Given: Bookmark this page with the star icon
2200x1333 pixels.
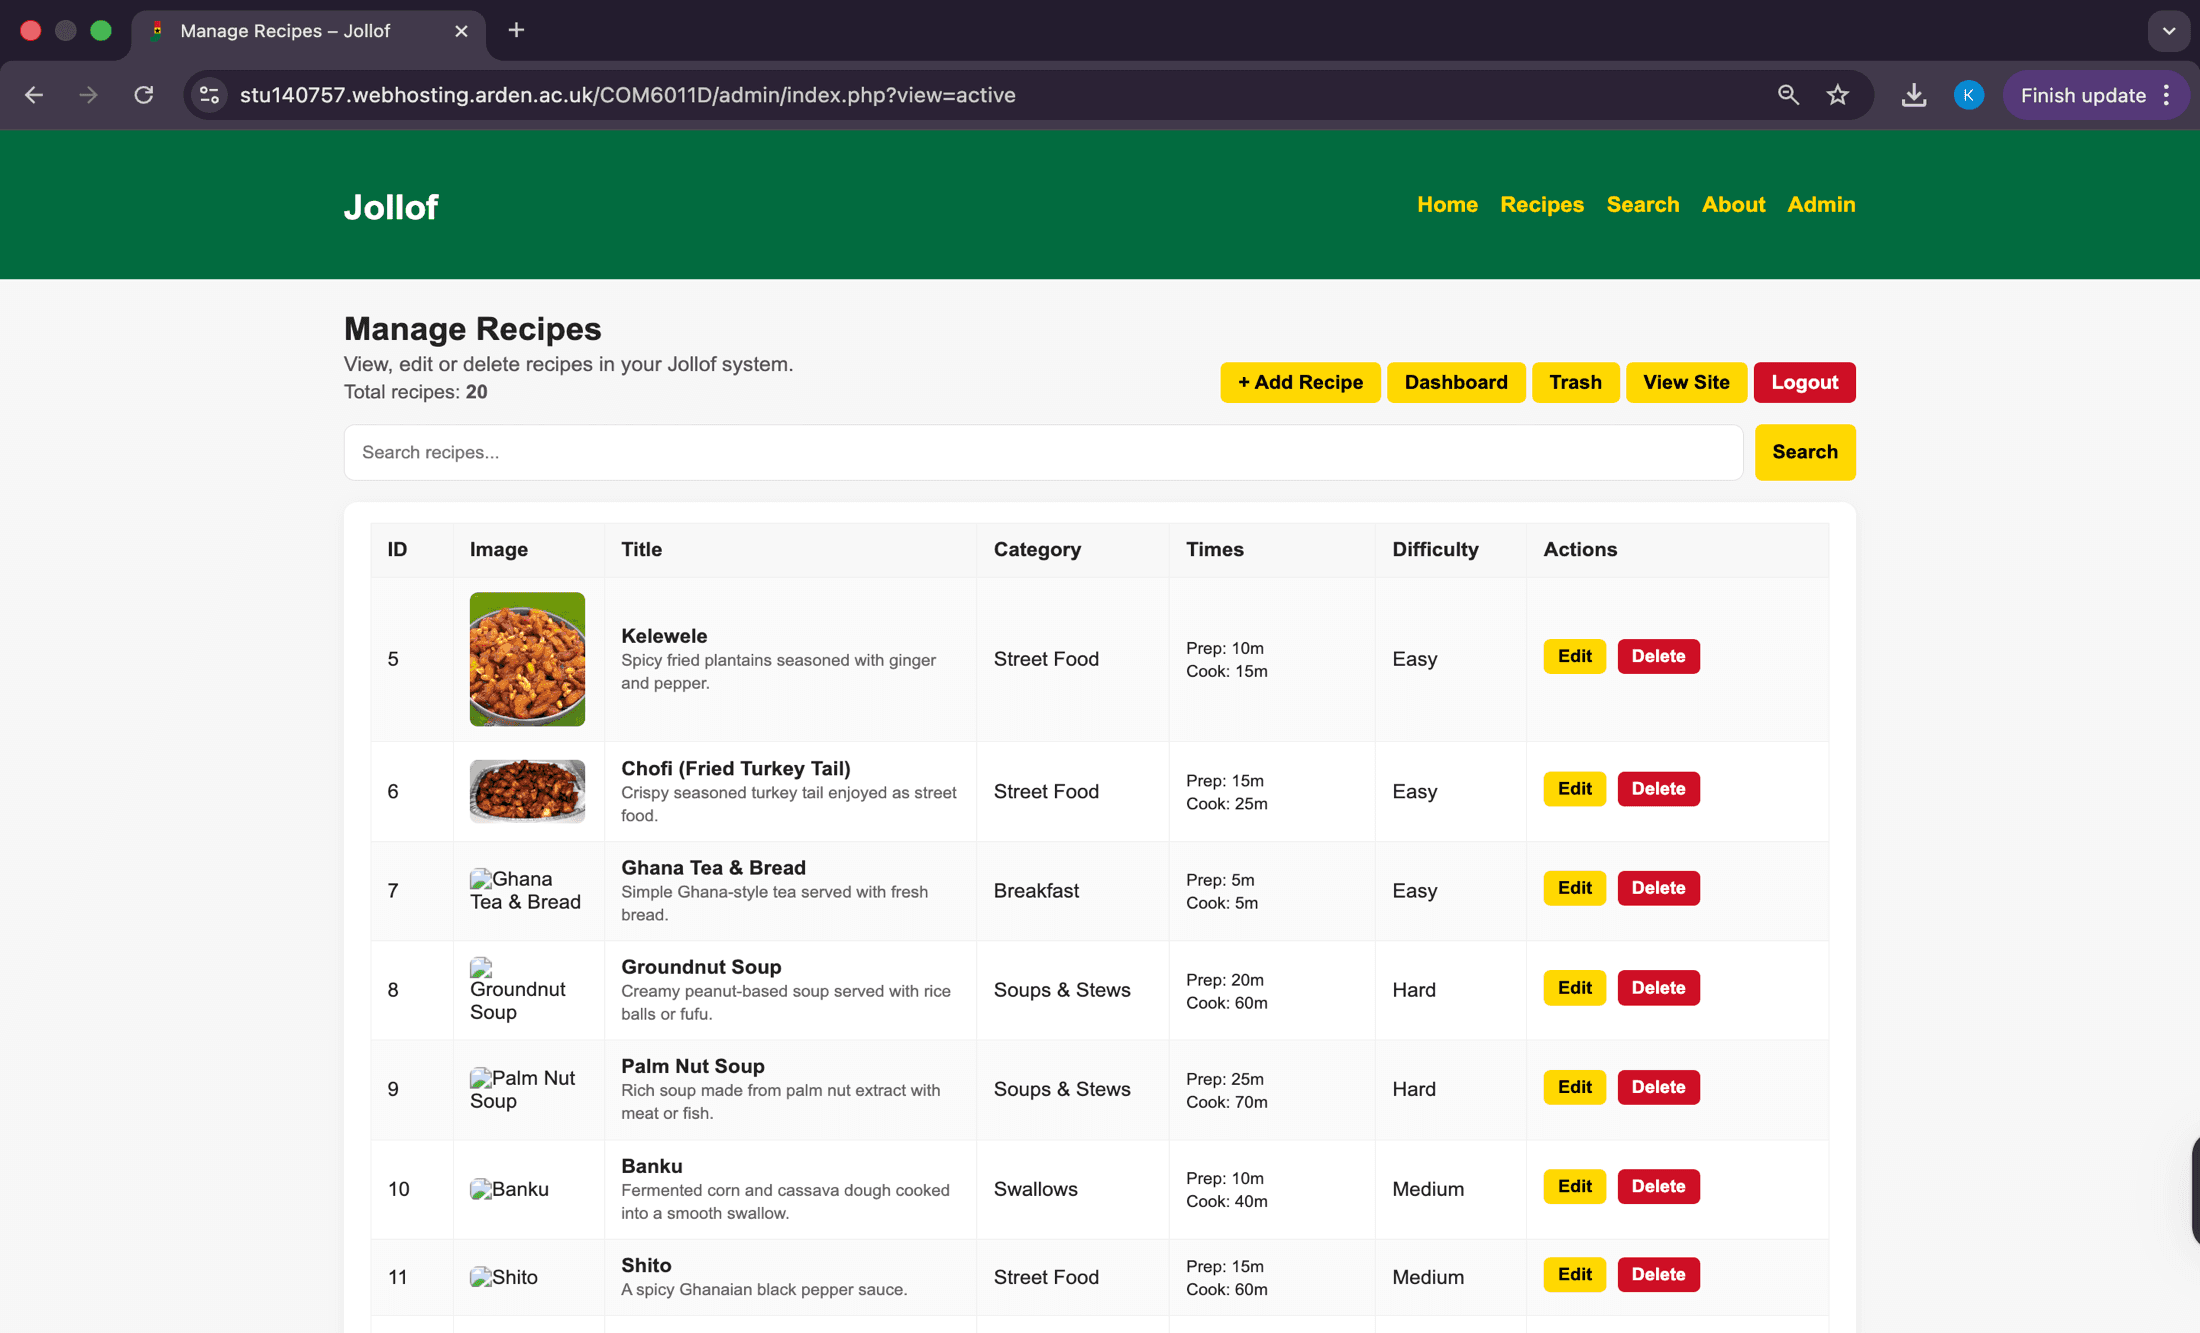Looking at the screenshot, I should [1838, 95].
